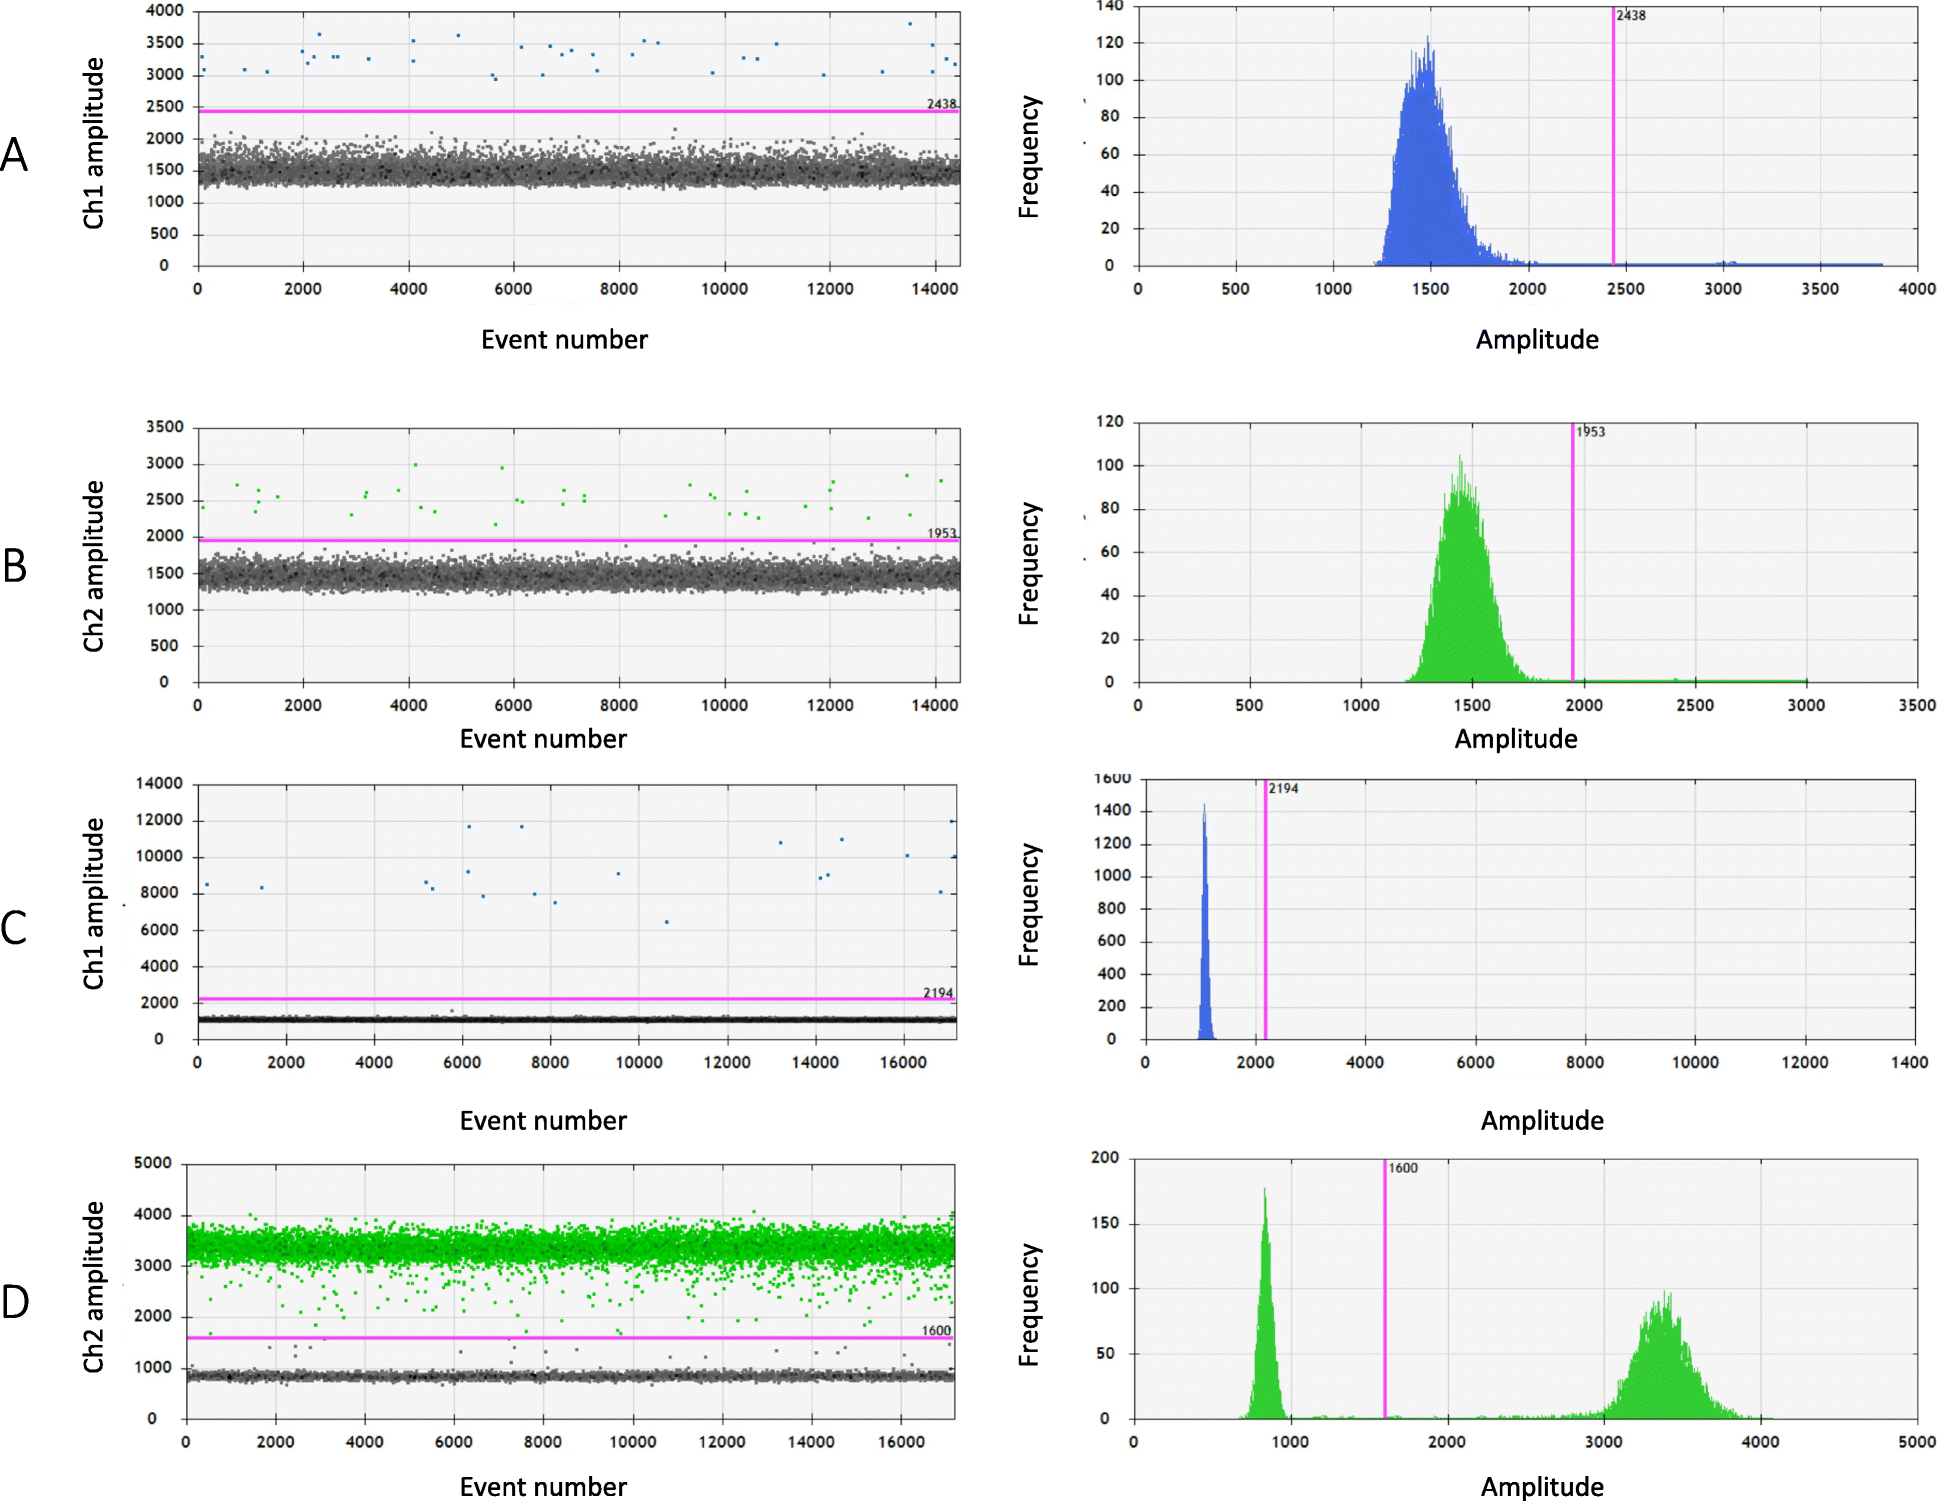The image size is (1946, 1501).
Task: Click the panel letter A
Action: pyautogui.click(x=14, y=155)
